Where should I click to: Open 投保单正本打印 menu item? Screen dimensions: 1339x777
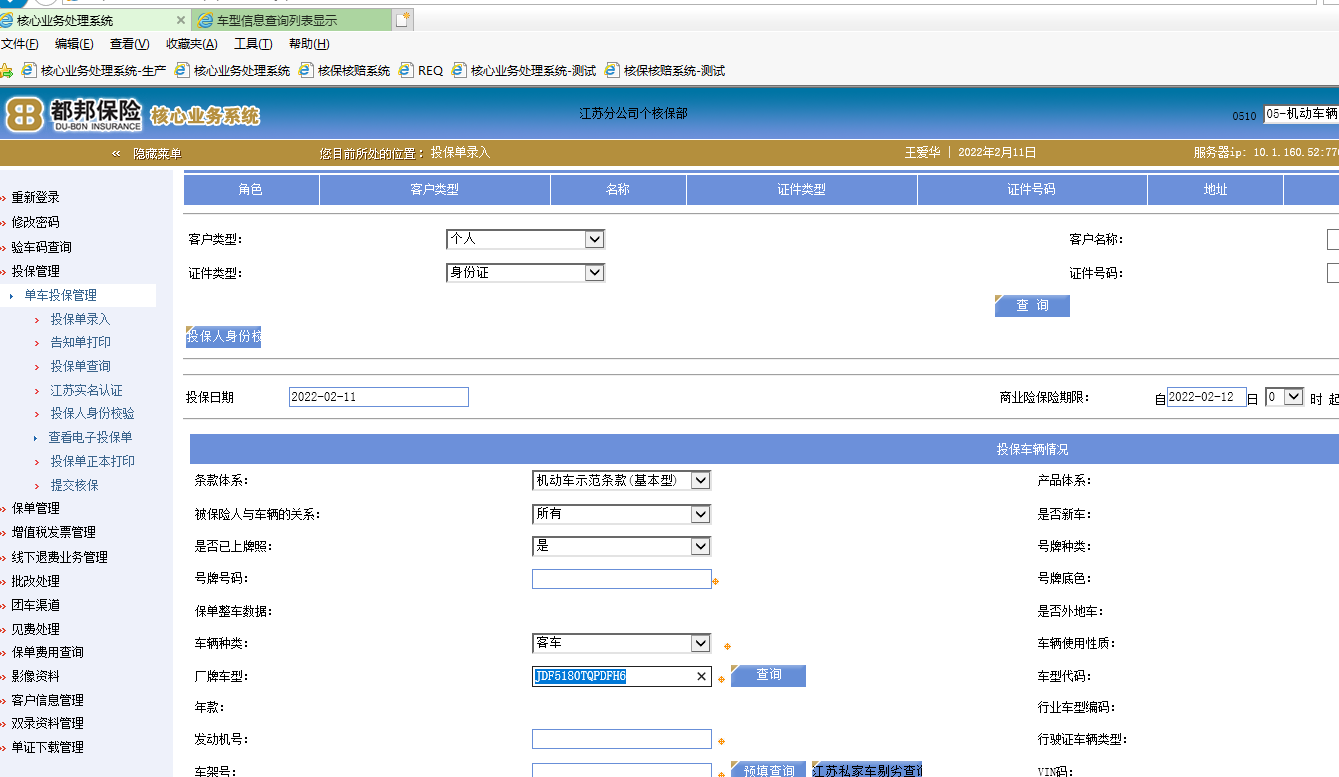coord(92,461)
